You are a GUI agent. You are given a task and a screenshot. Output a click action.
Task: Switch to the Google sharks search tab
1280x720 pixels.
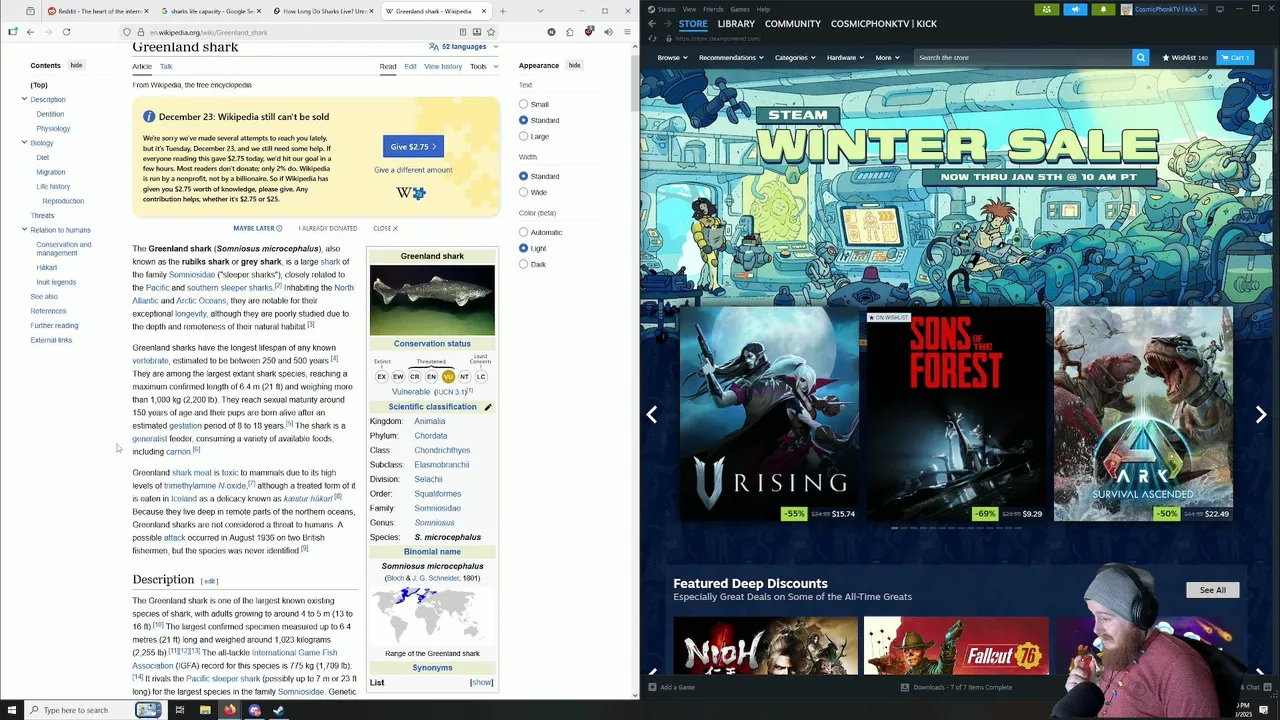[212, 11]
